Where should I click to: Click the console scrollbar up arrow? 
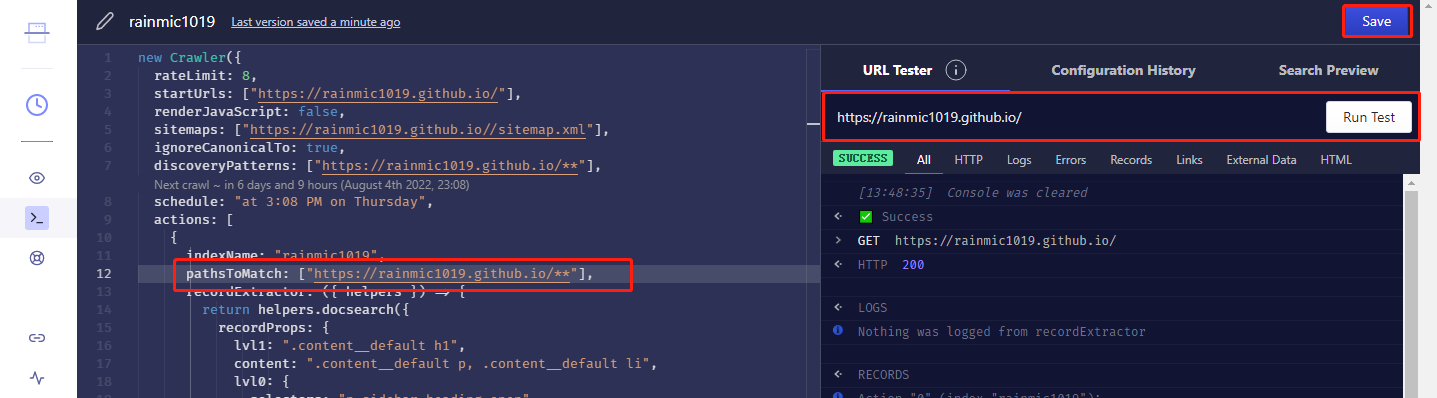[x=1411, y=182]
